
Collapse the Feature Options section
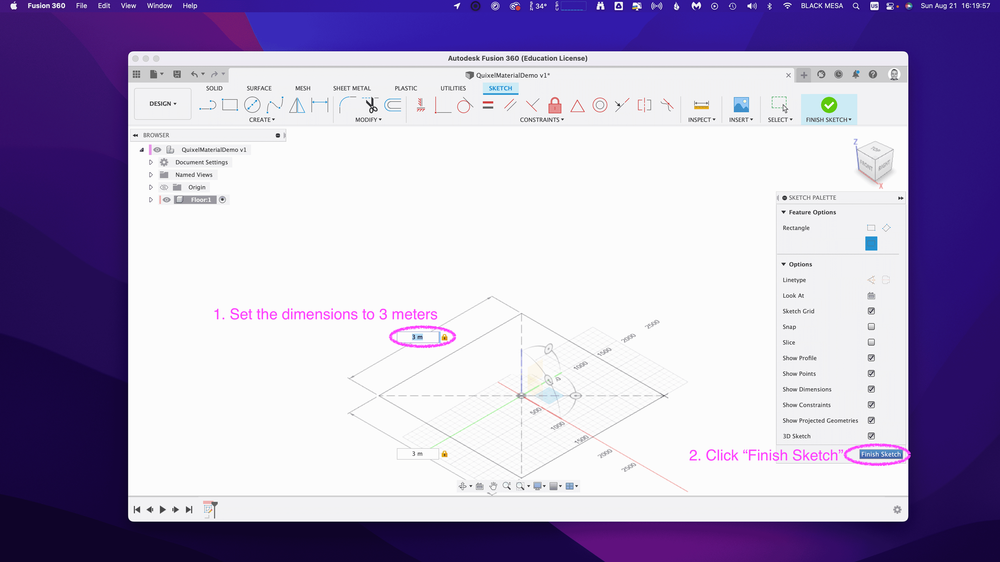784,212
